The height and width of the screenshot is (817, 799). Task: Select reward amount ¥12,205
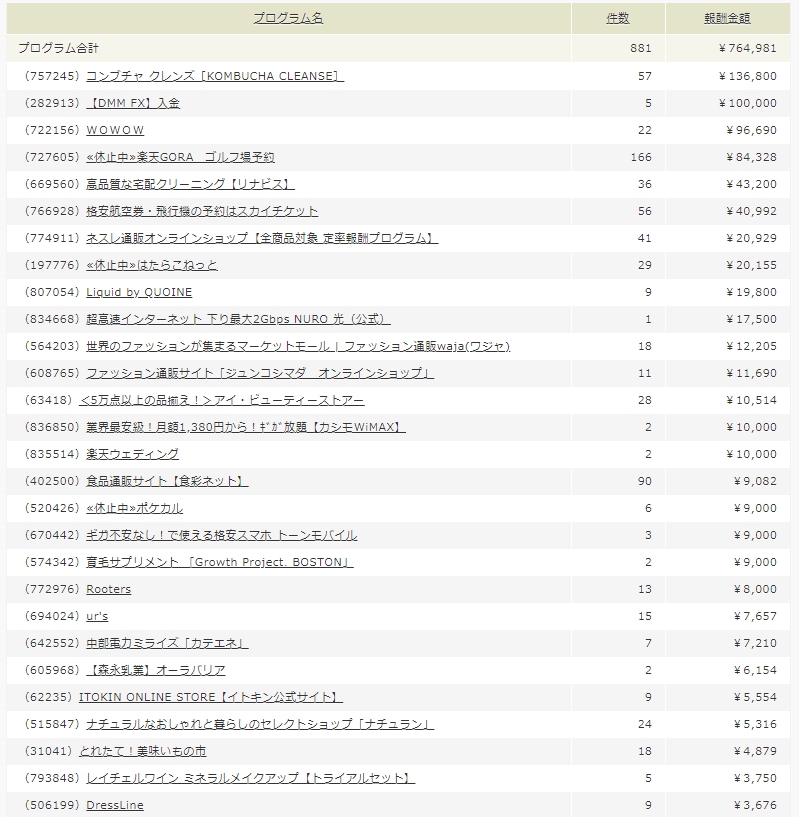[x=751, y=346]
